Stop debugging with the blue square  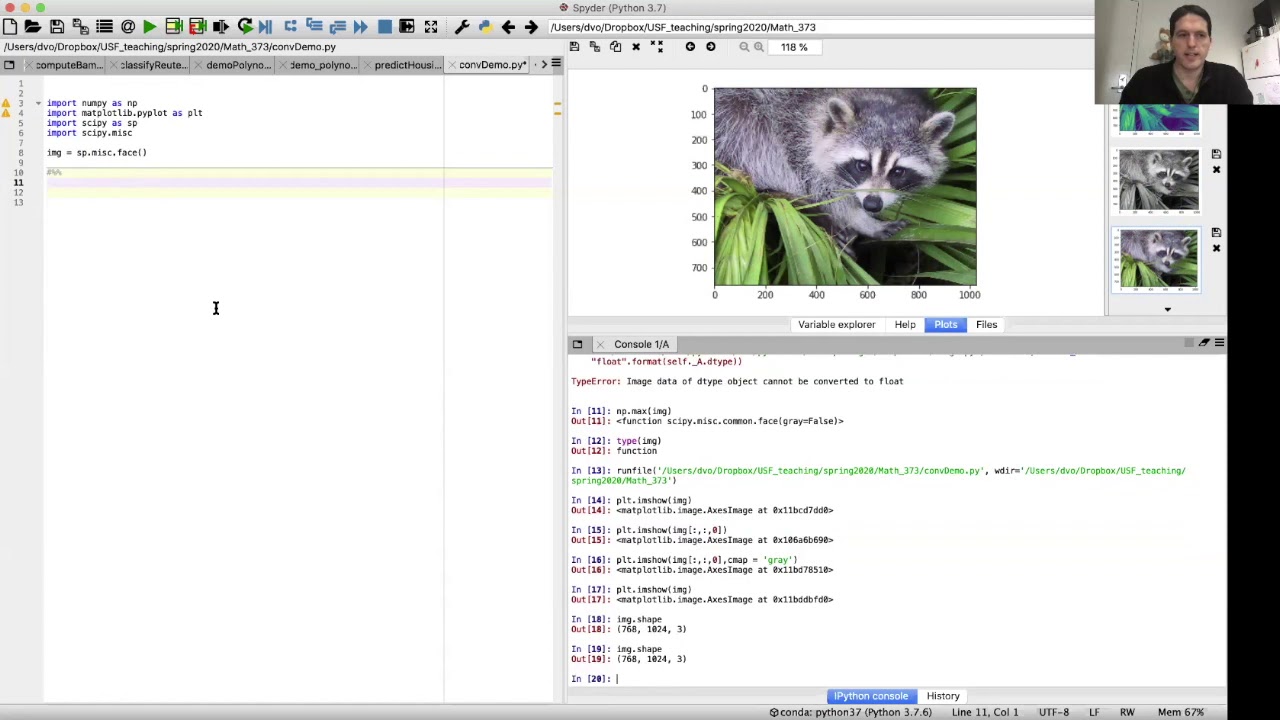click(x=385, y=27)
